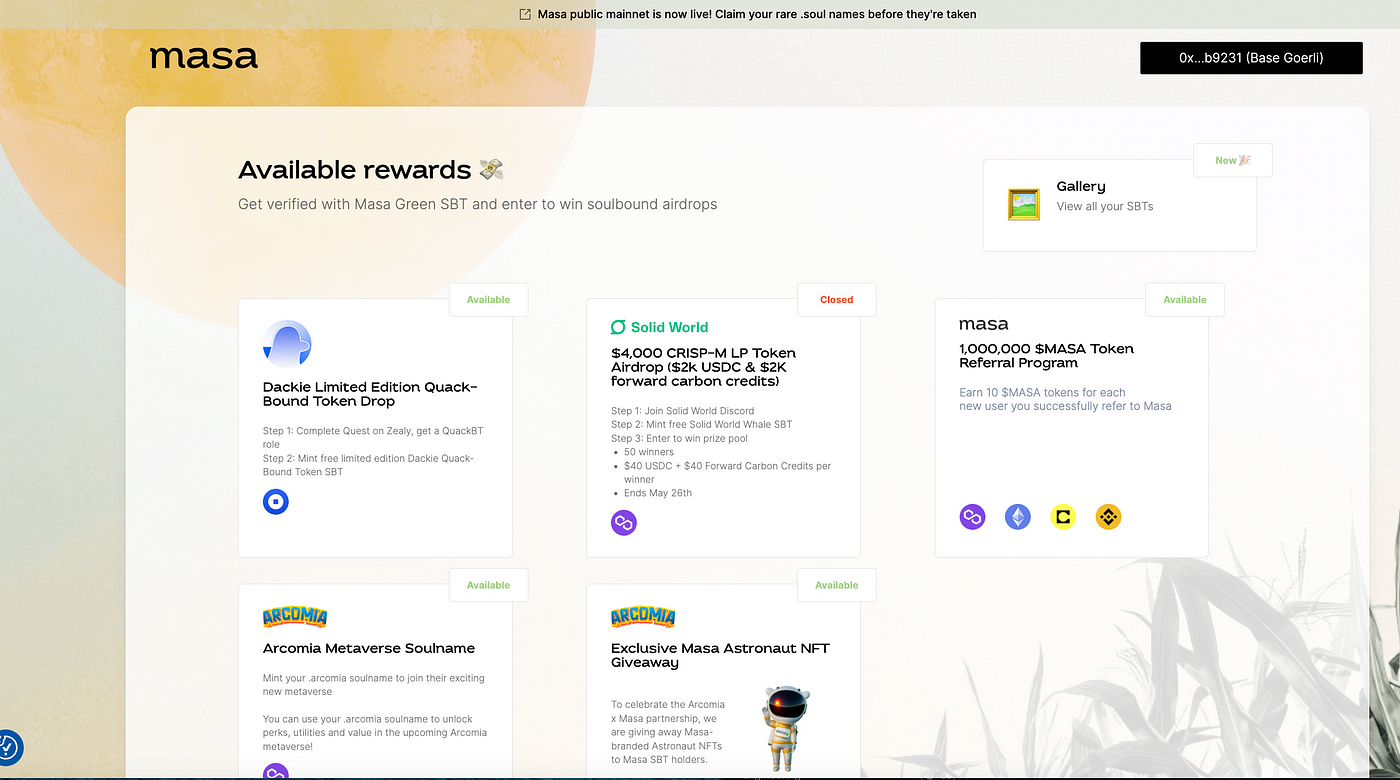
Task: Click the Available badge on the Dackie card
Action: [x=488, y=300]
